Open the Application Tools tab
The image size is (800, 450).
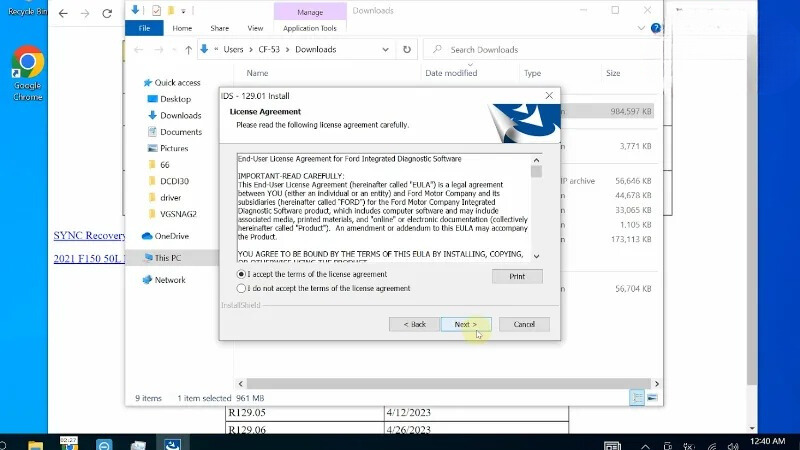click(x=310, y=28)
